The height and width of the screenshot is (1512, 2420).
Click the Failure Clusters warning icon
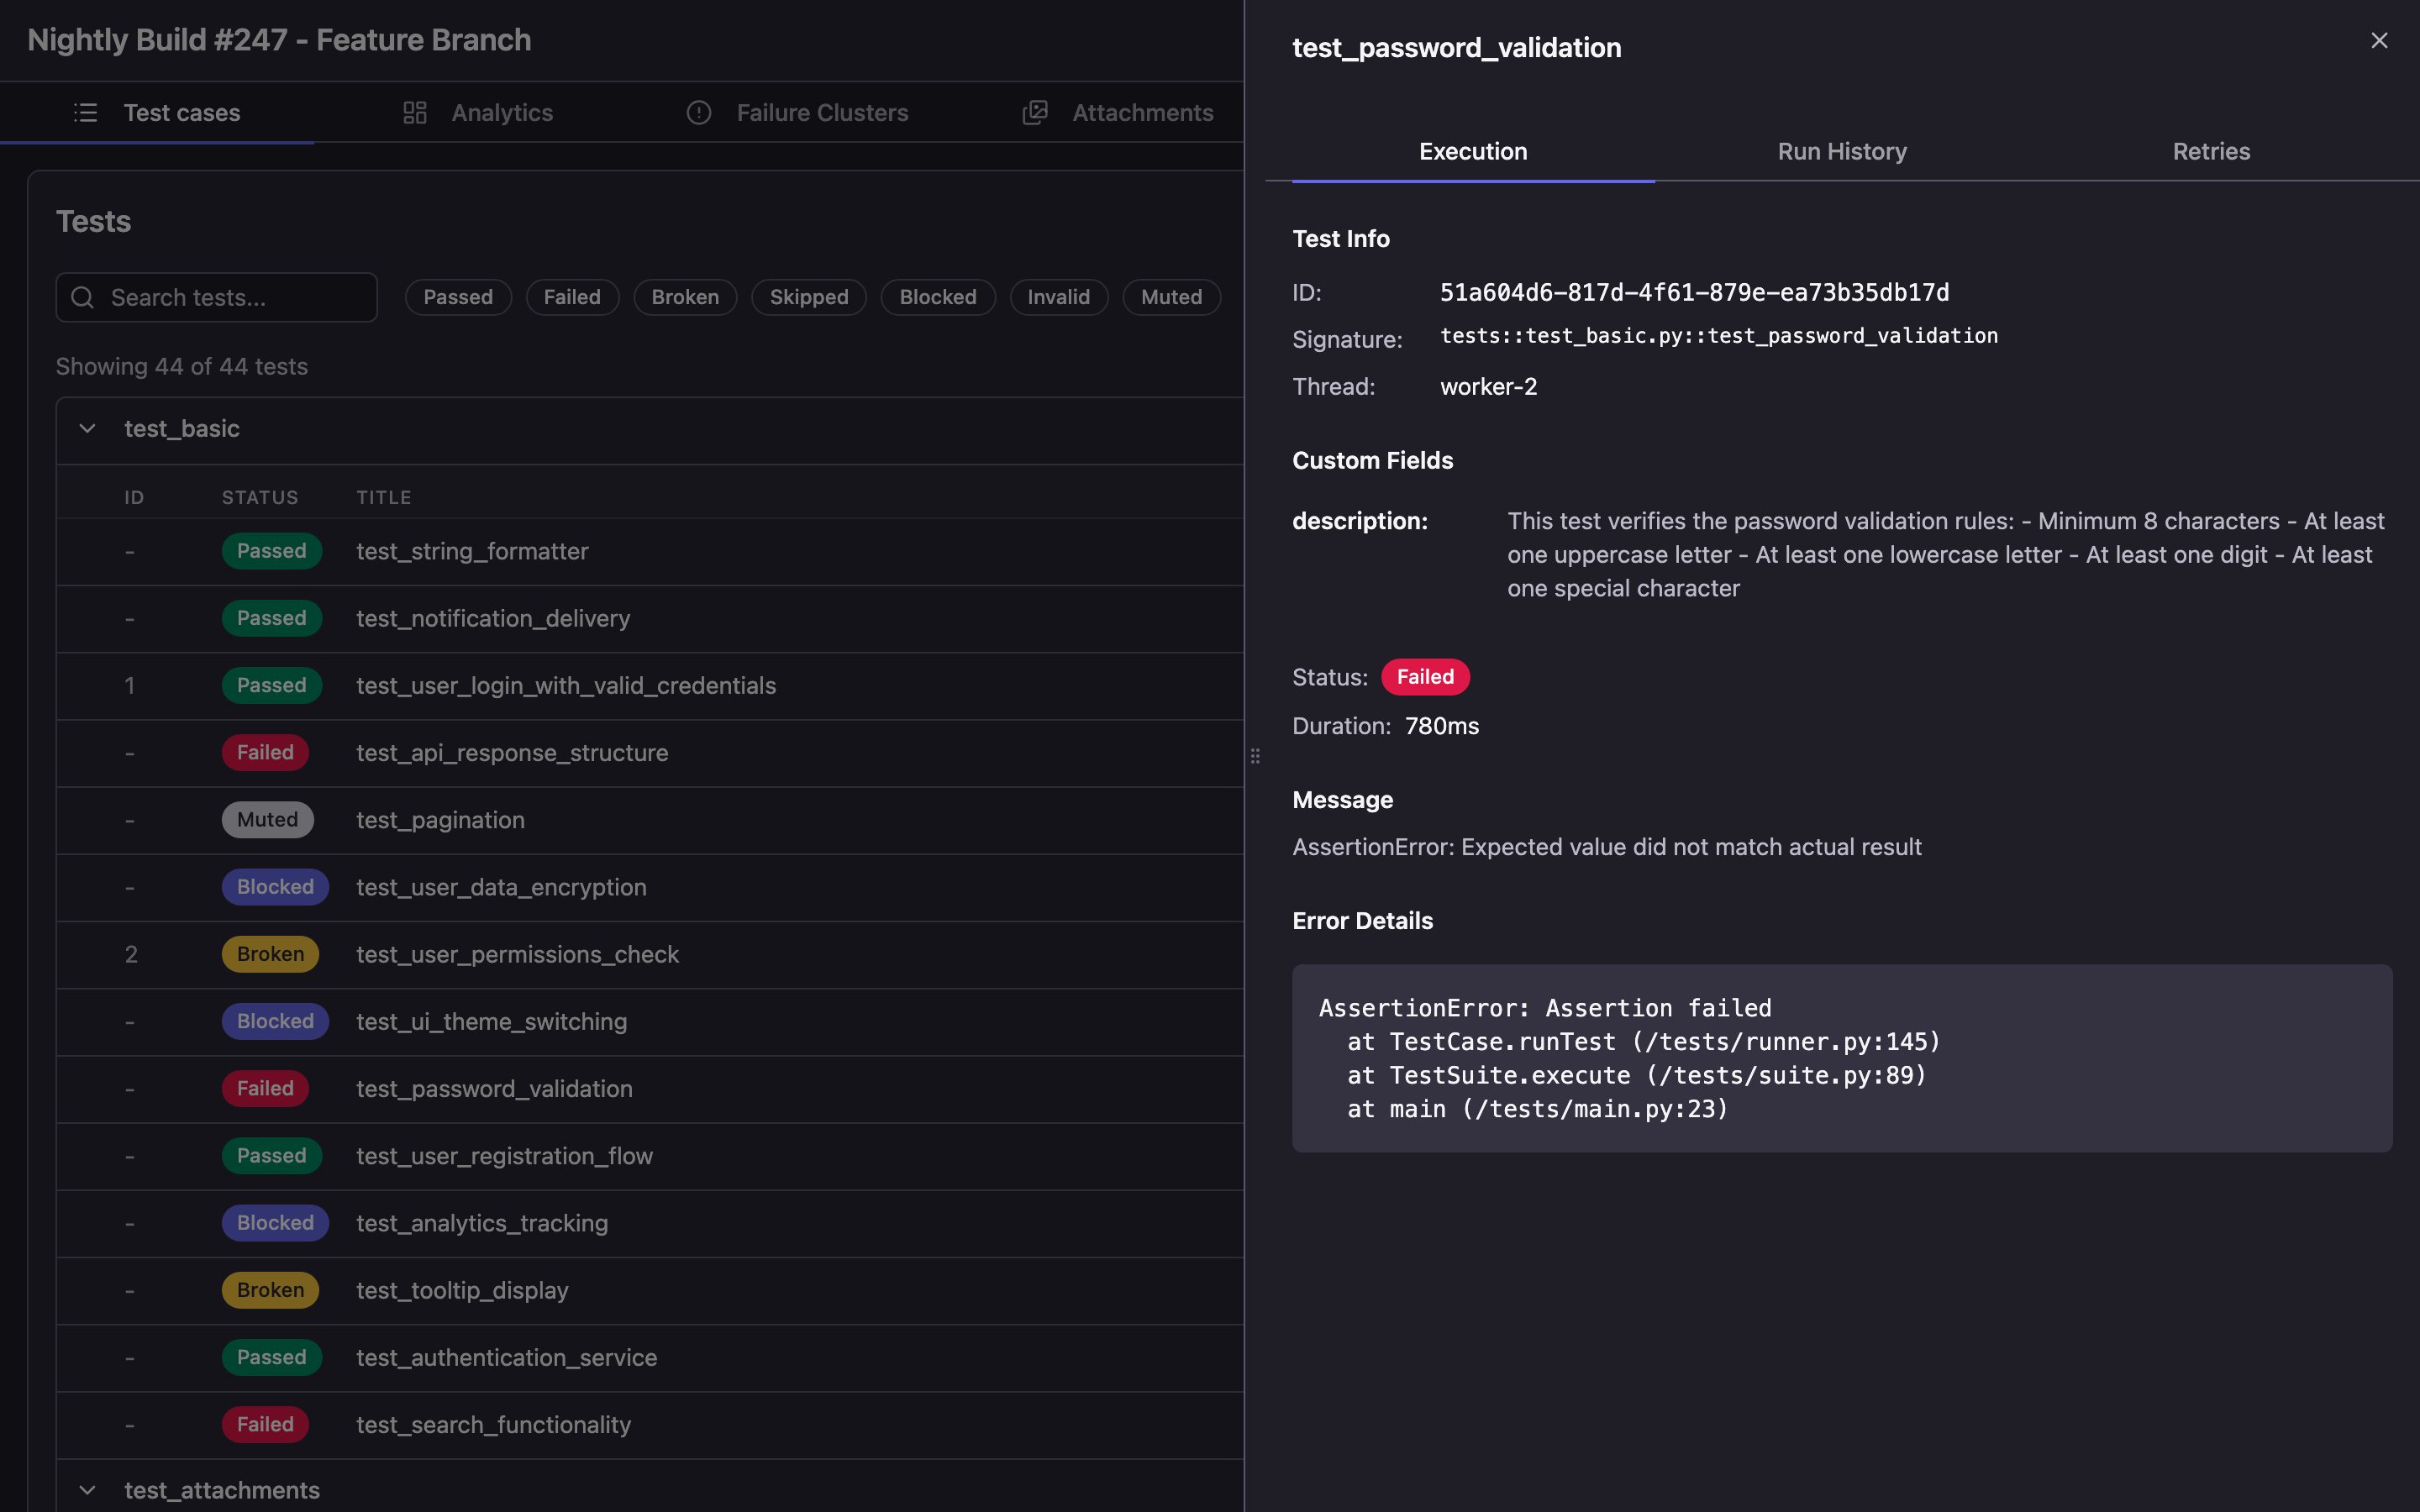[x=698, y=112]
